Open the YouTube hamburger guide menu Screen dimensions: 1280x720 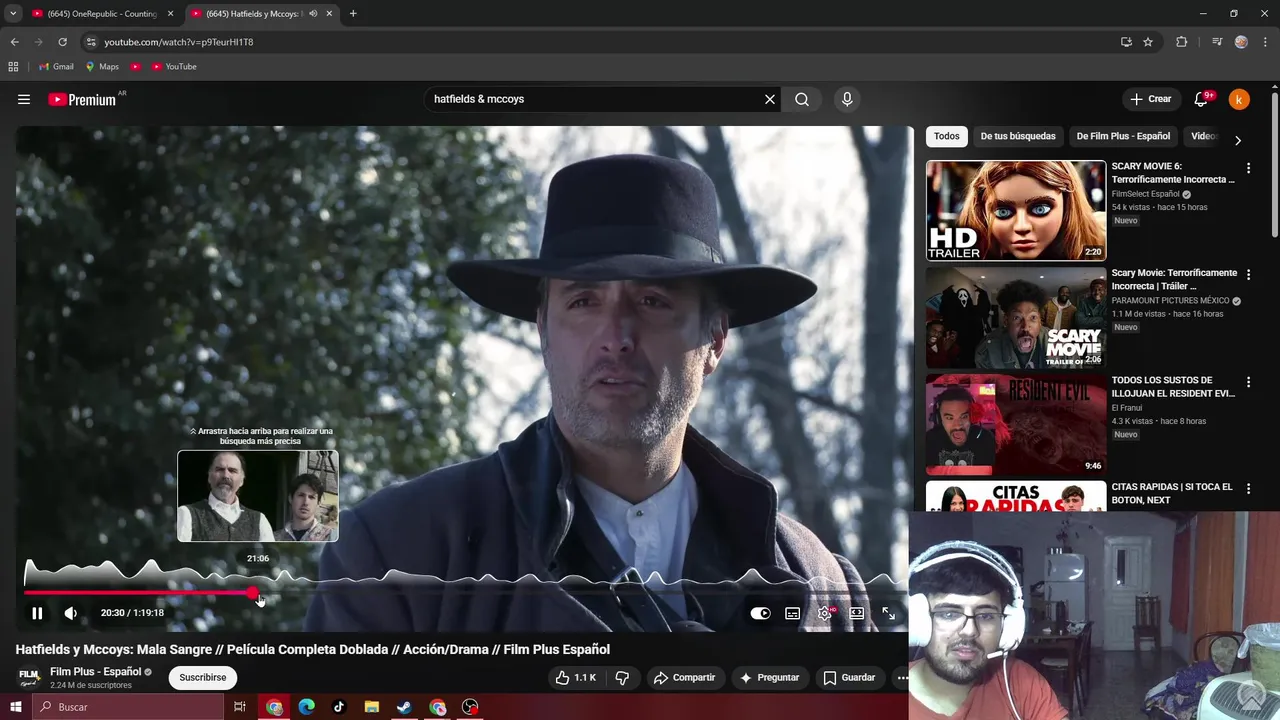point(24,99)
